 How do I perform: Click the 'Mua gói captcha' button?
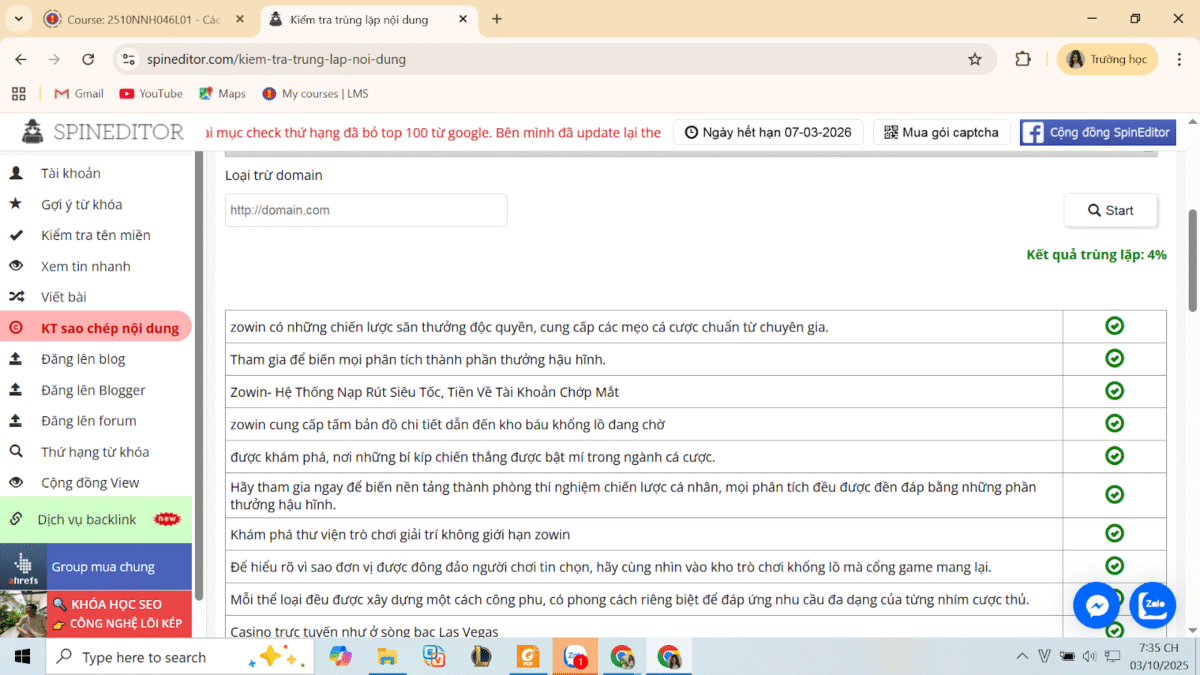coord(940,132)
